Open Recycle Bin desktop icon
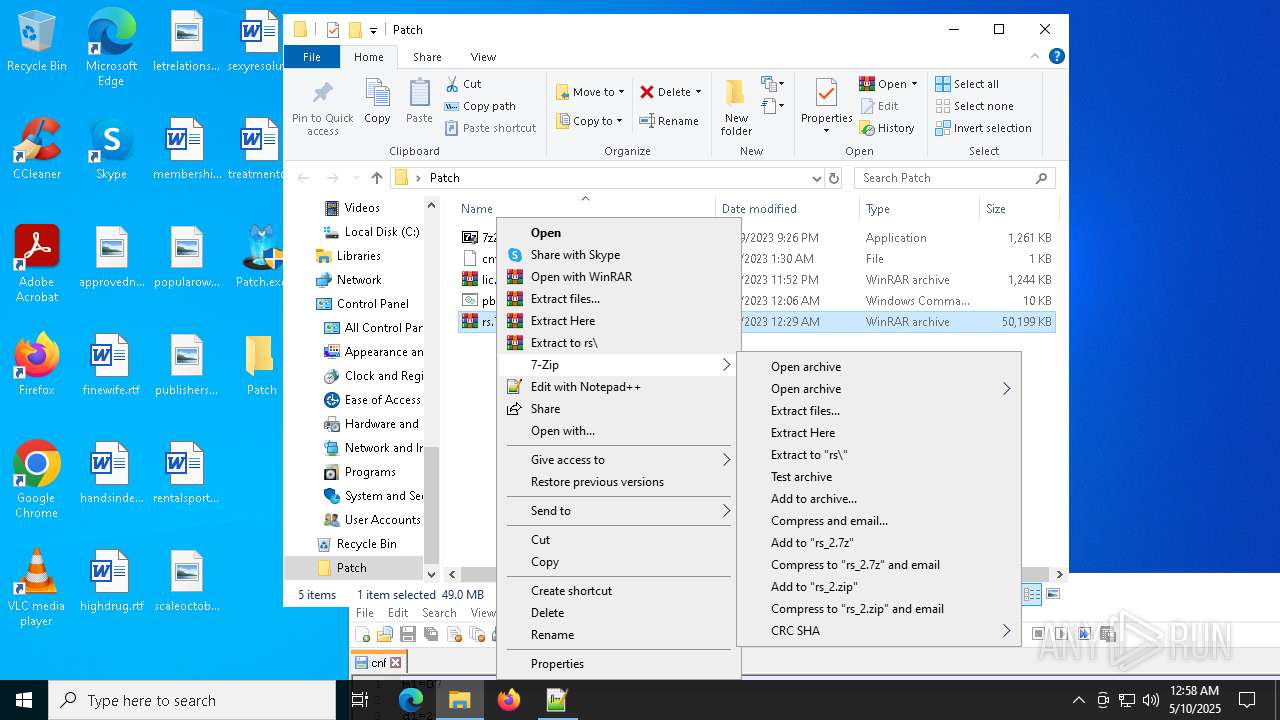1280x720 pixels. tap(37, 42)
